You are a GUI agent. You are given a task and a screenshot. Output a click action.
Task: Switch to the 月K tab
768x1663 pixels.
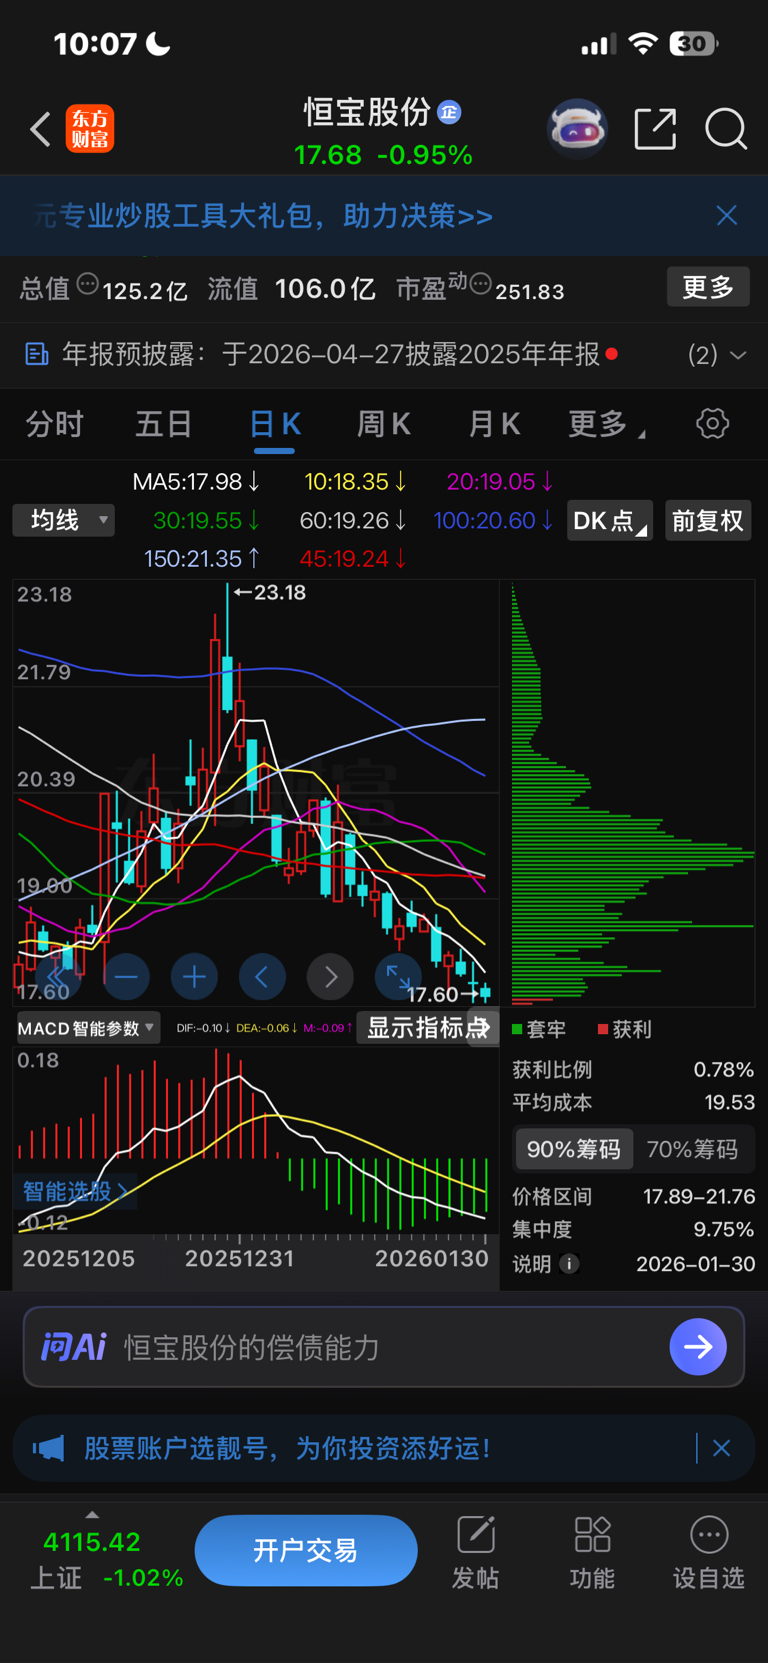(x=494, y=424)
